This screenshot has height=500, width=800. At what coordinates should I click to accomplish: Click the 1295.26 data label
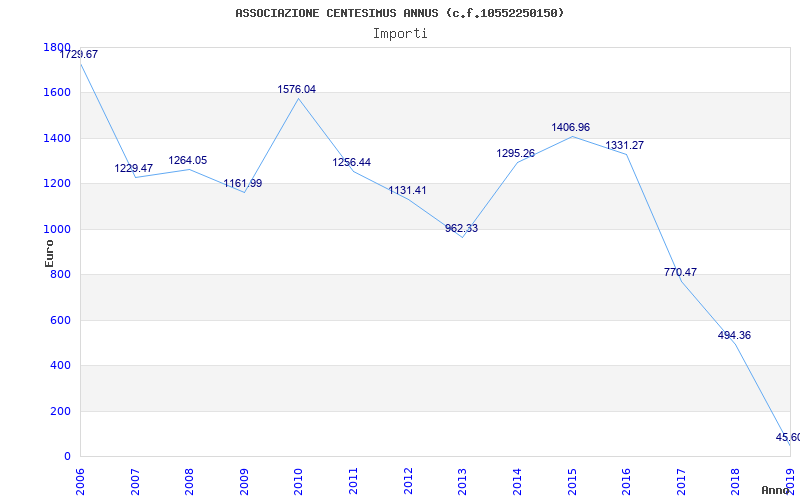(x=516, y=153)
